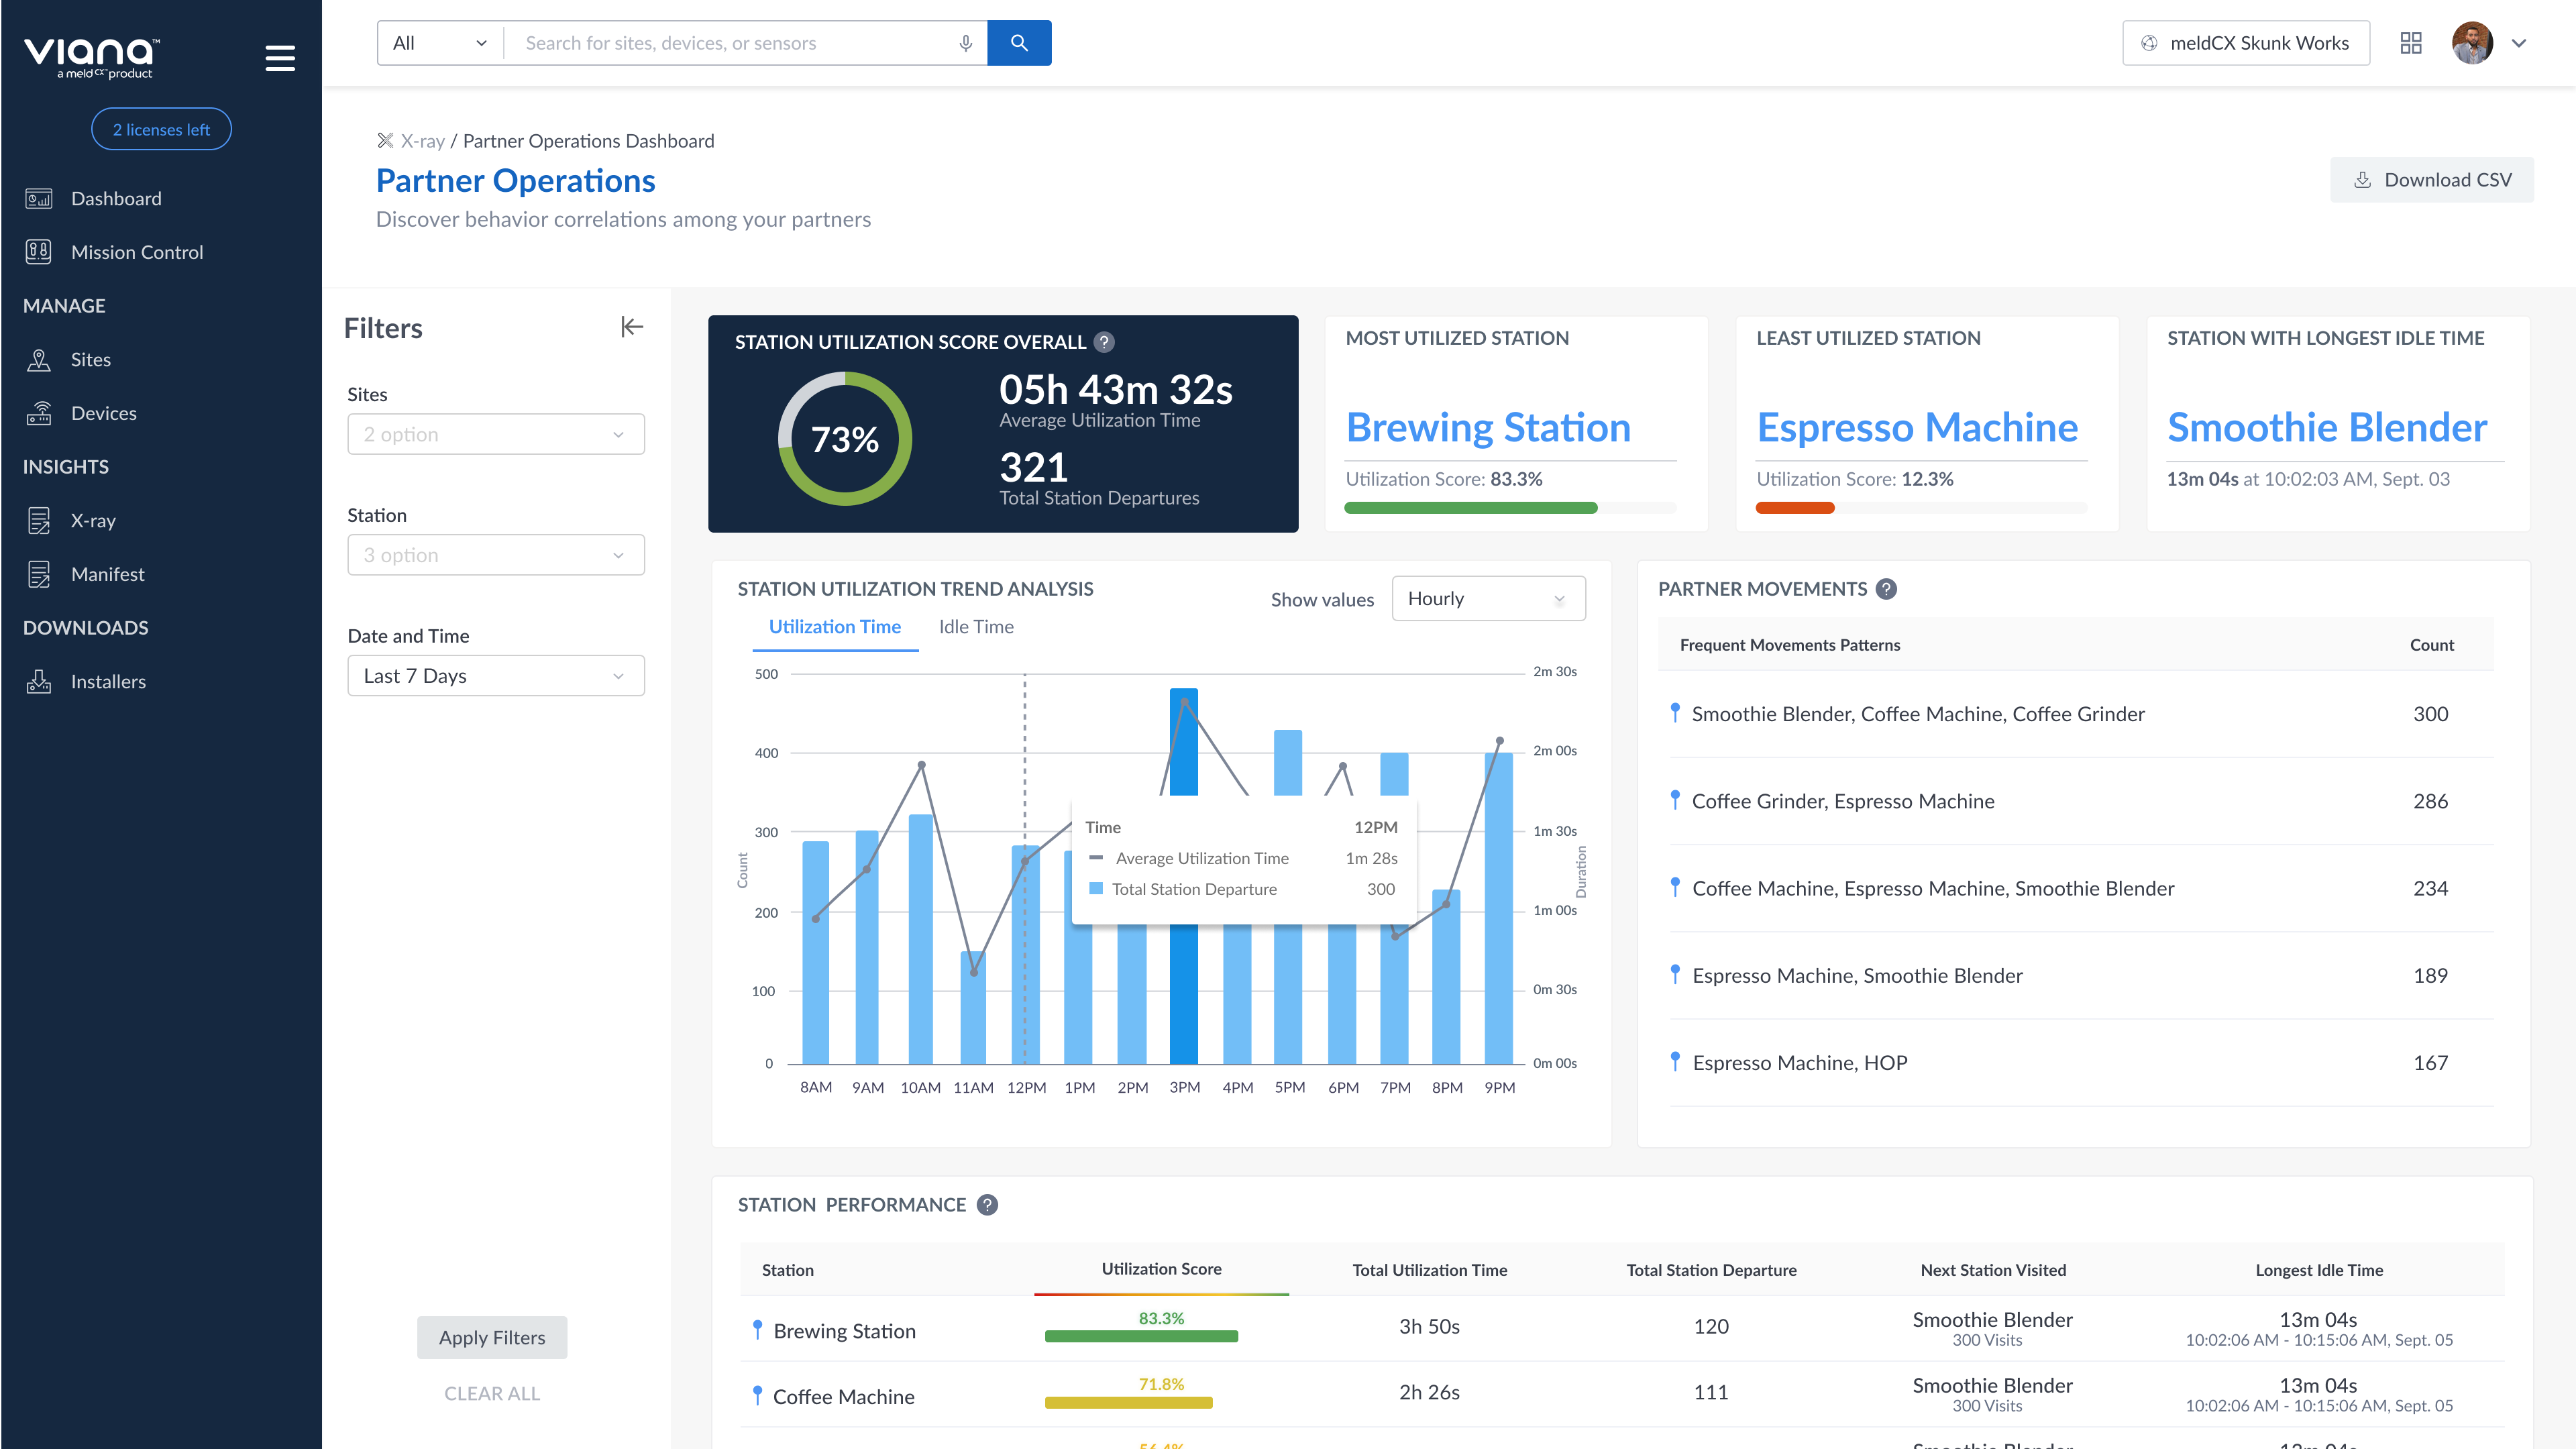The width and height of the screenshot is (2576, 1449).
Task: Change the Hourly show values dropdown
Action: point(1488,599)
